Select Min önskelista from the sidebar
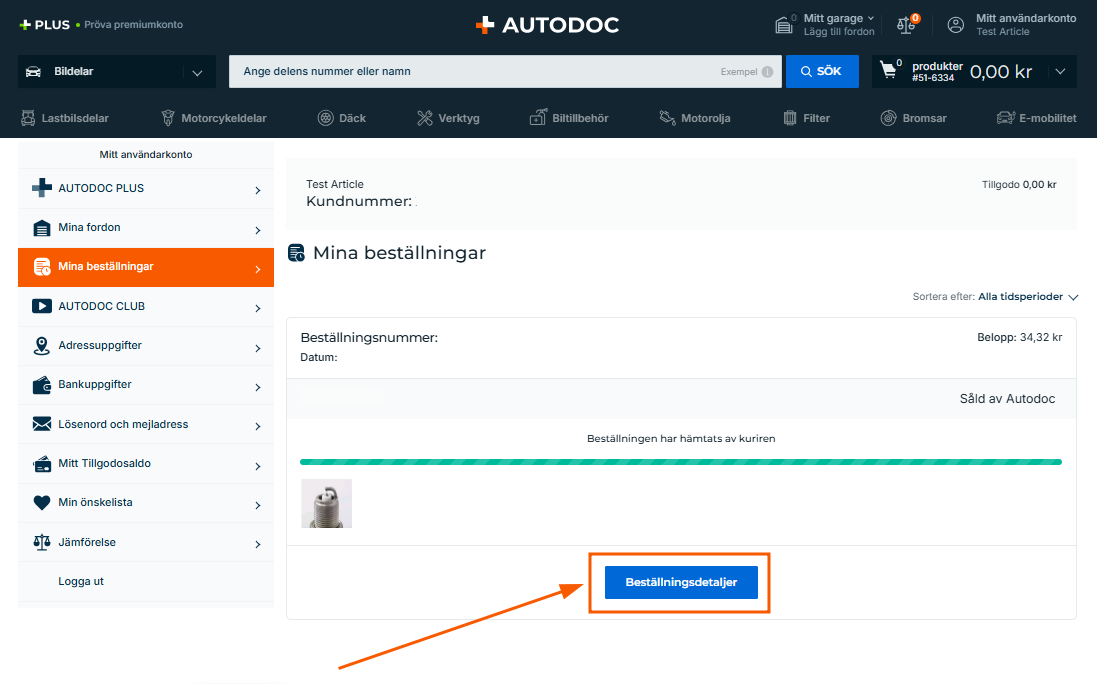Viewport: 1097px width, 684px height. pyautogui.click(x=146, y=503)
